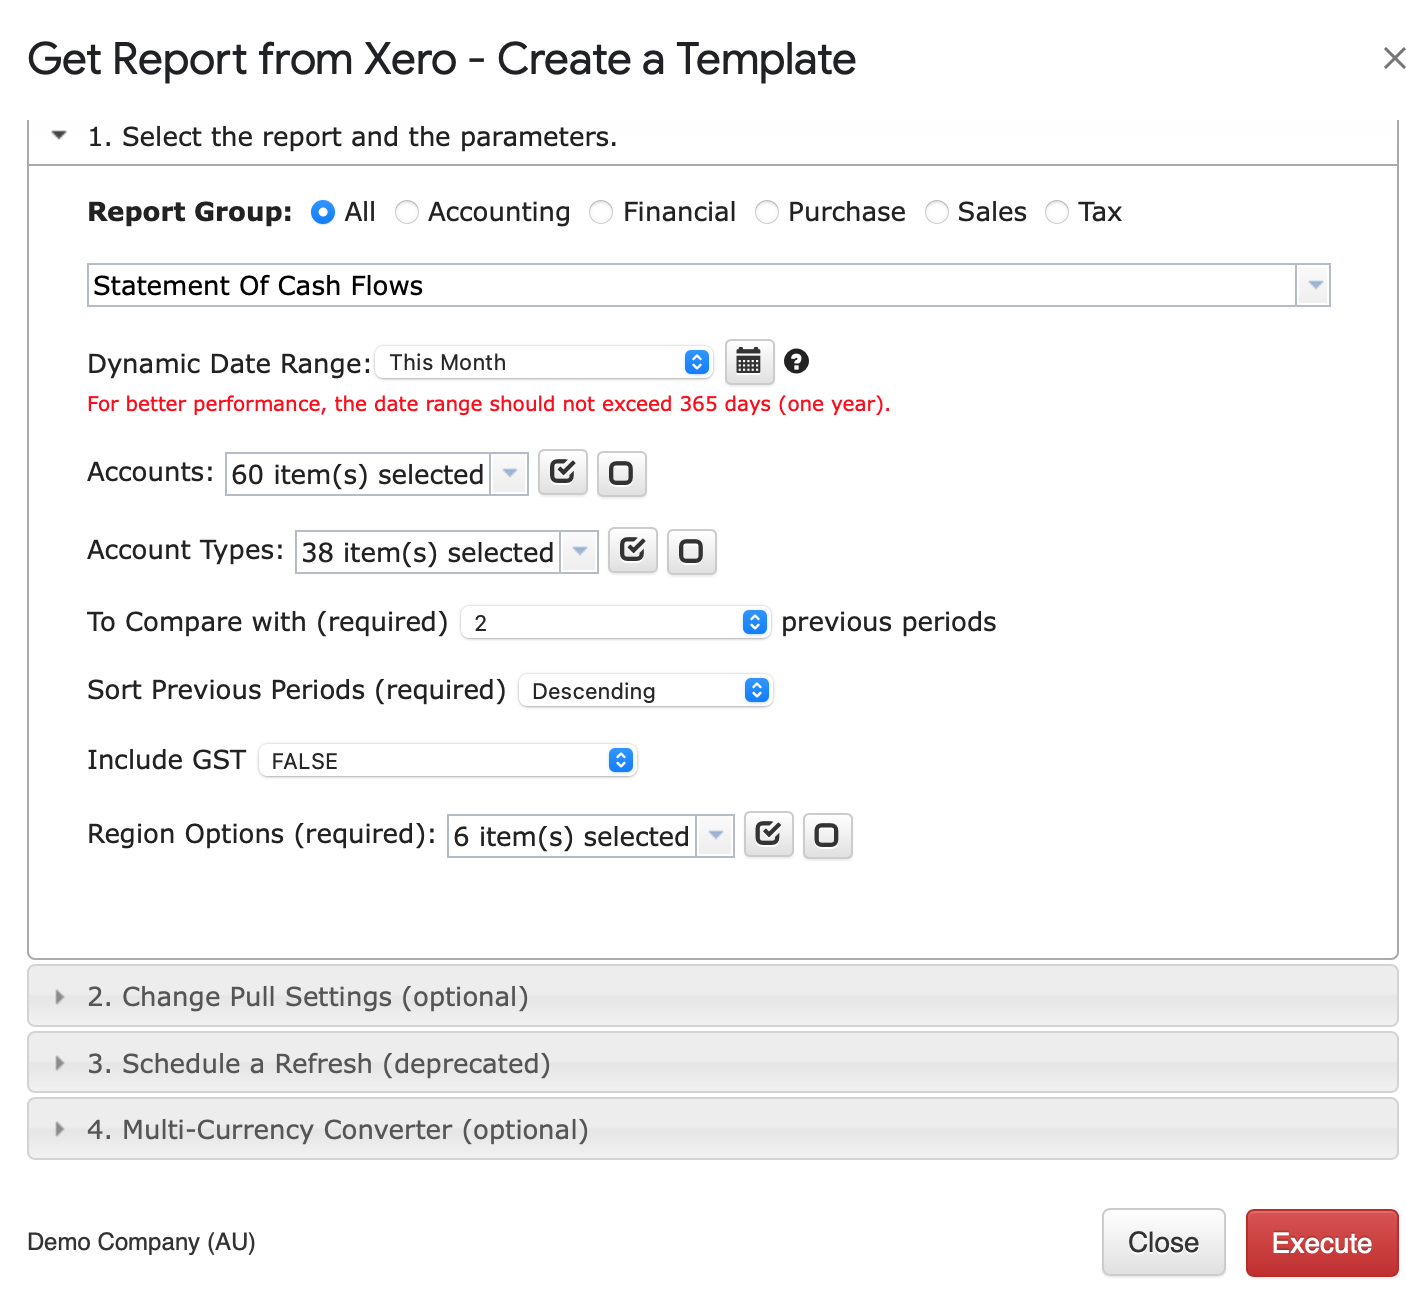Open the calendar date picker icon
The height and width of the screenshot is (1304, 1406).
(x=748, y=362)
